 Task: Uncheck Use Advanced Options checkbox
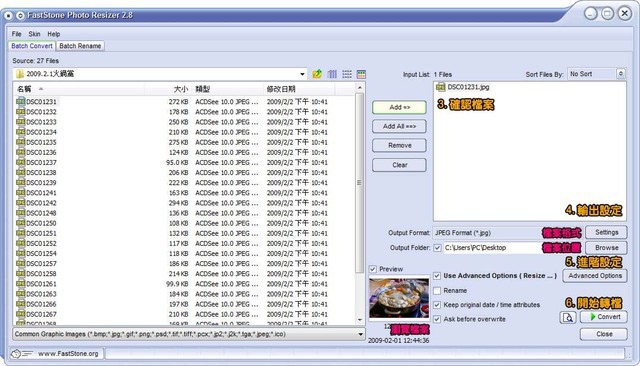(x=437, y=276)
